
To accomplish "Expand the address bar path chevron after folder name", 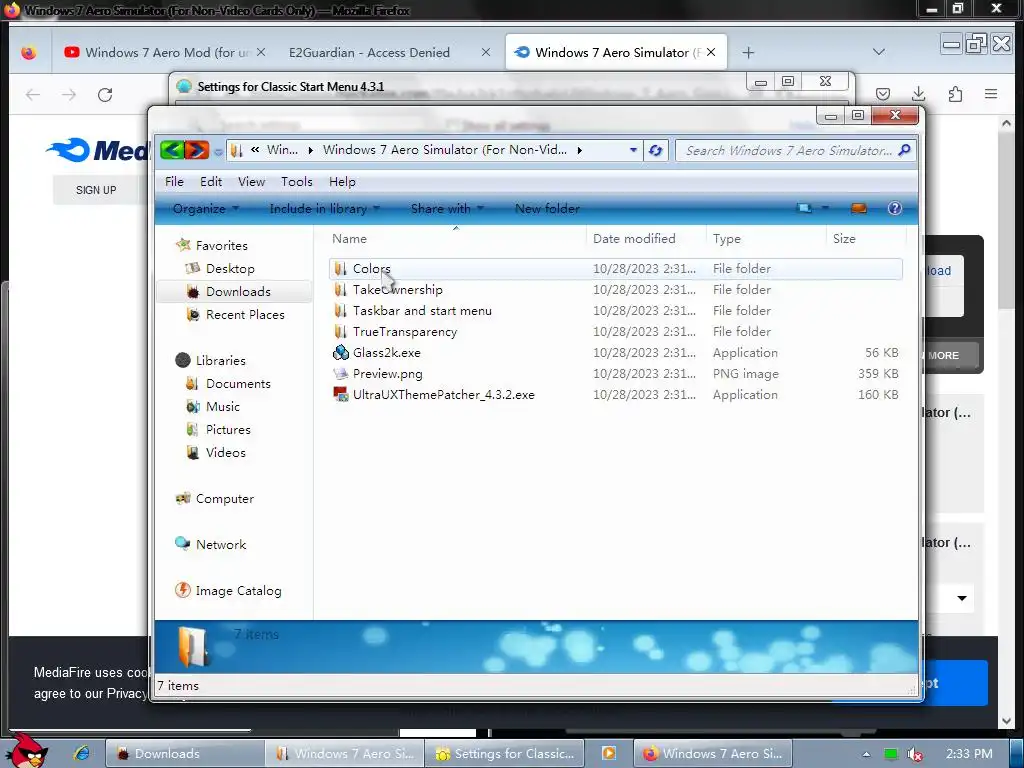I will (x=579, y=150).
